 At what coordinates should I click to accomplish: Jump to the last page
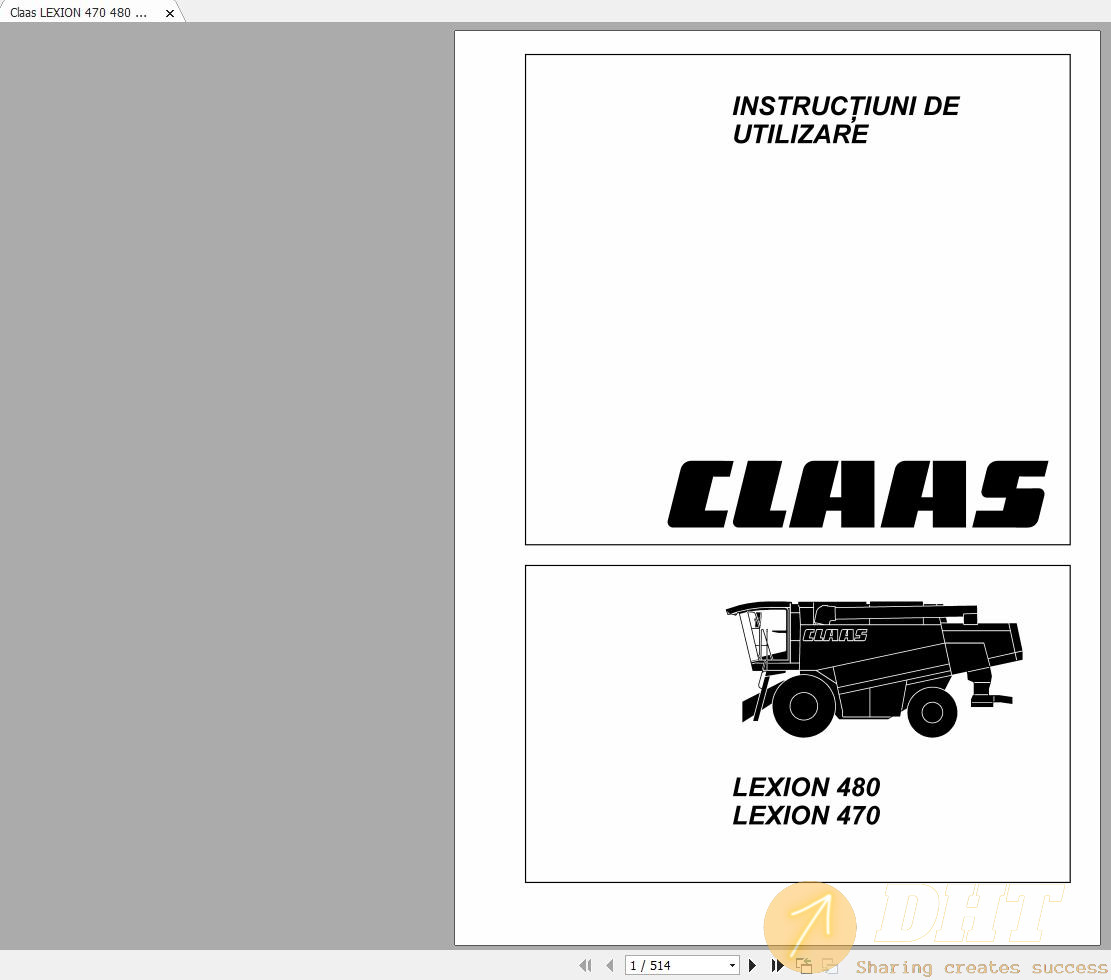click(777, 965)
